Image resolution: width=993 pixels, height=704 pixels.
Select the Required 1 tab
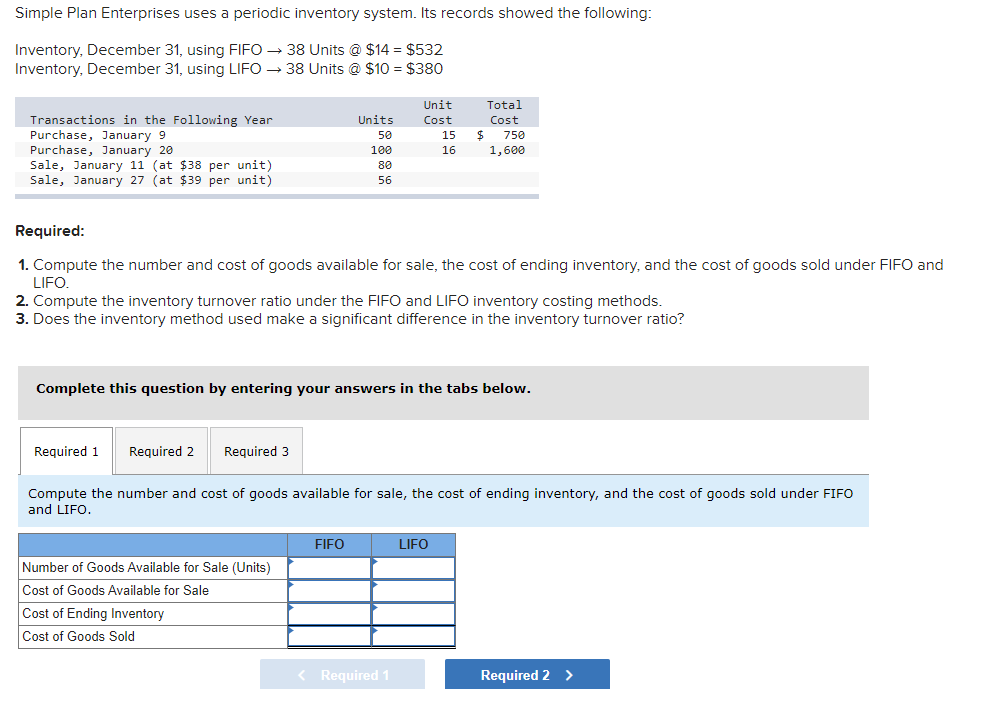click(66, 451)
